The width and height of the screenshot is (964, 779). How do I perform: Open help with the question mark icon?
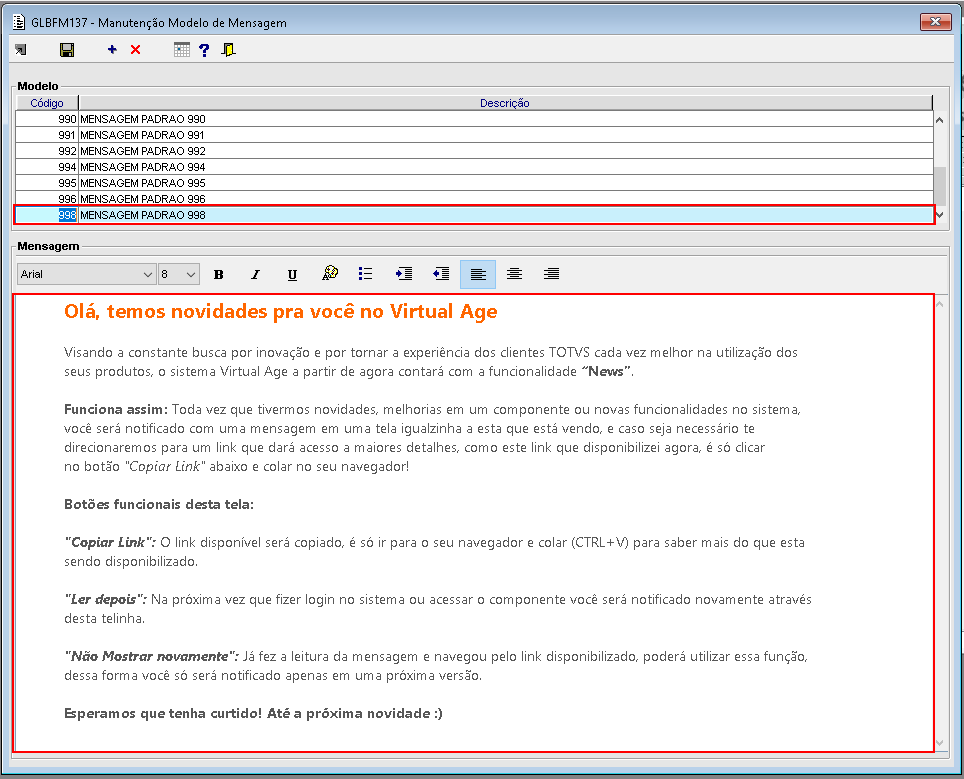[x=204, y=50]
